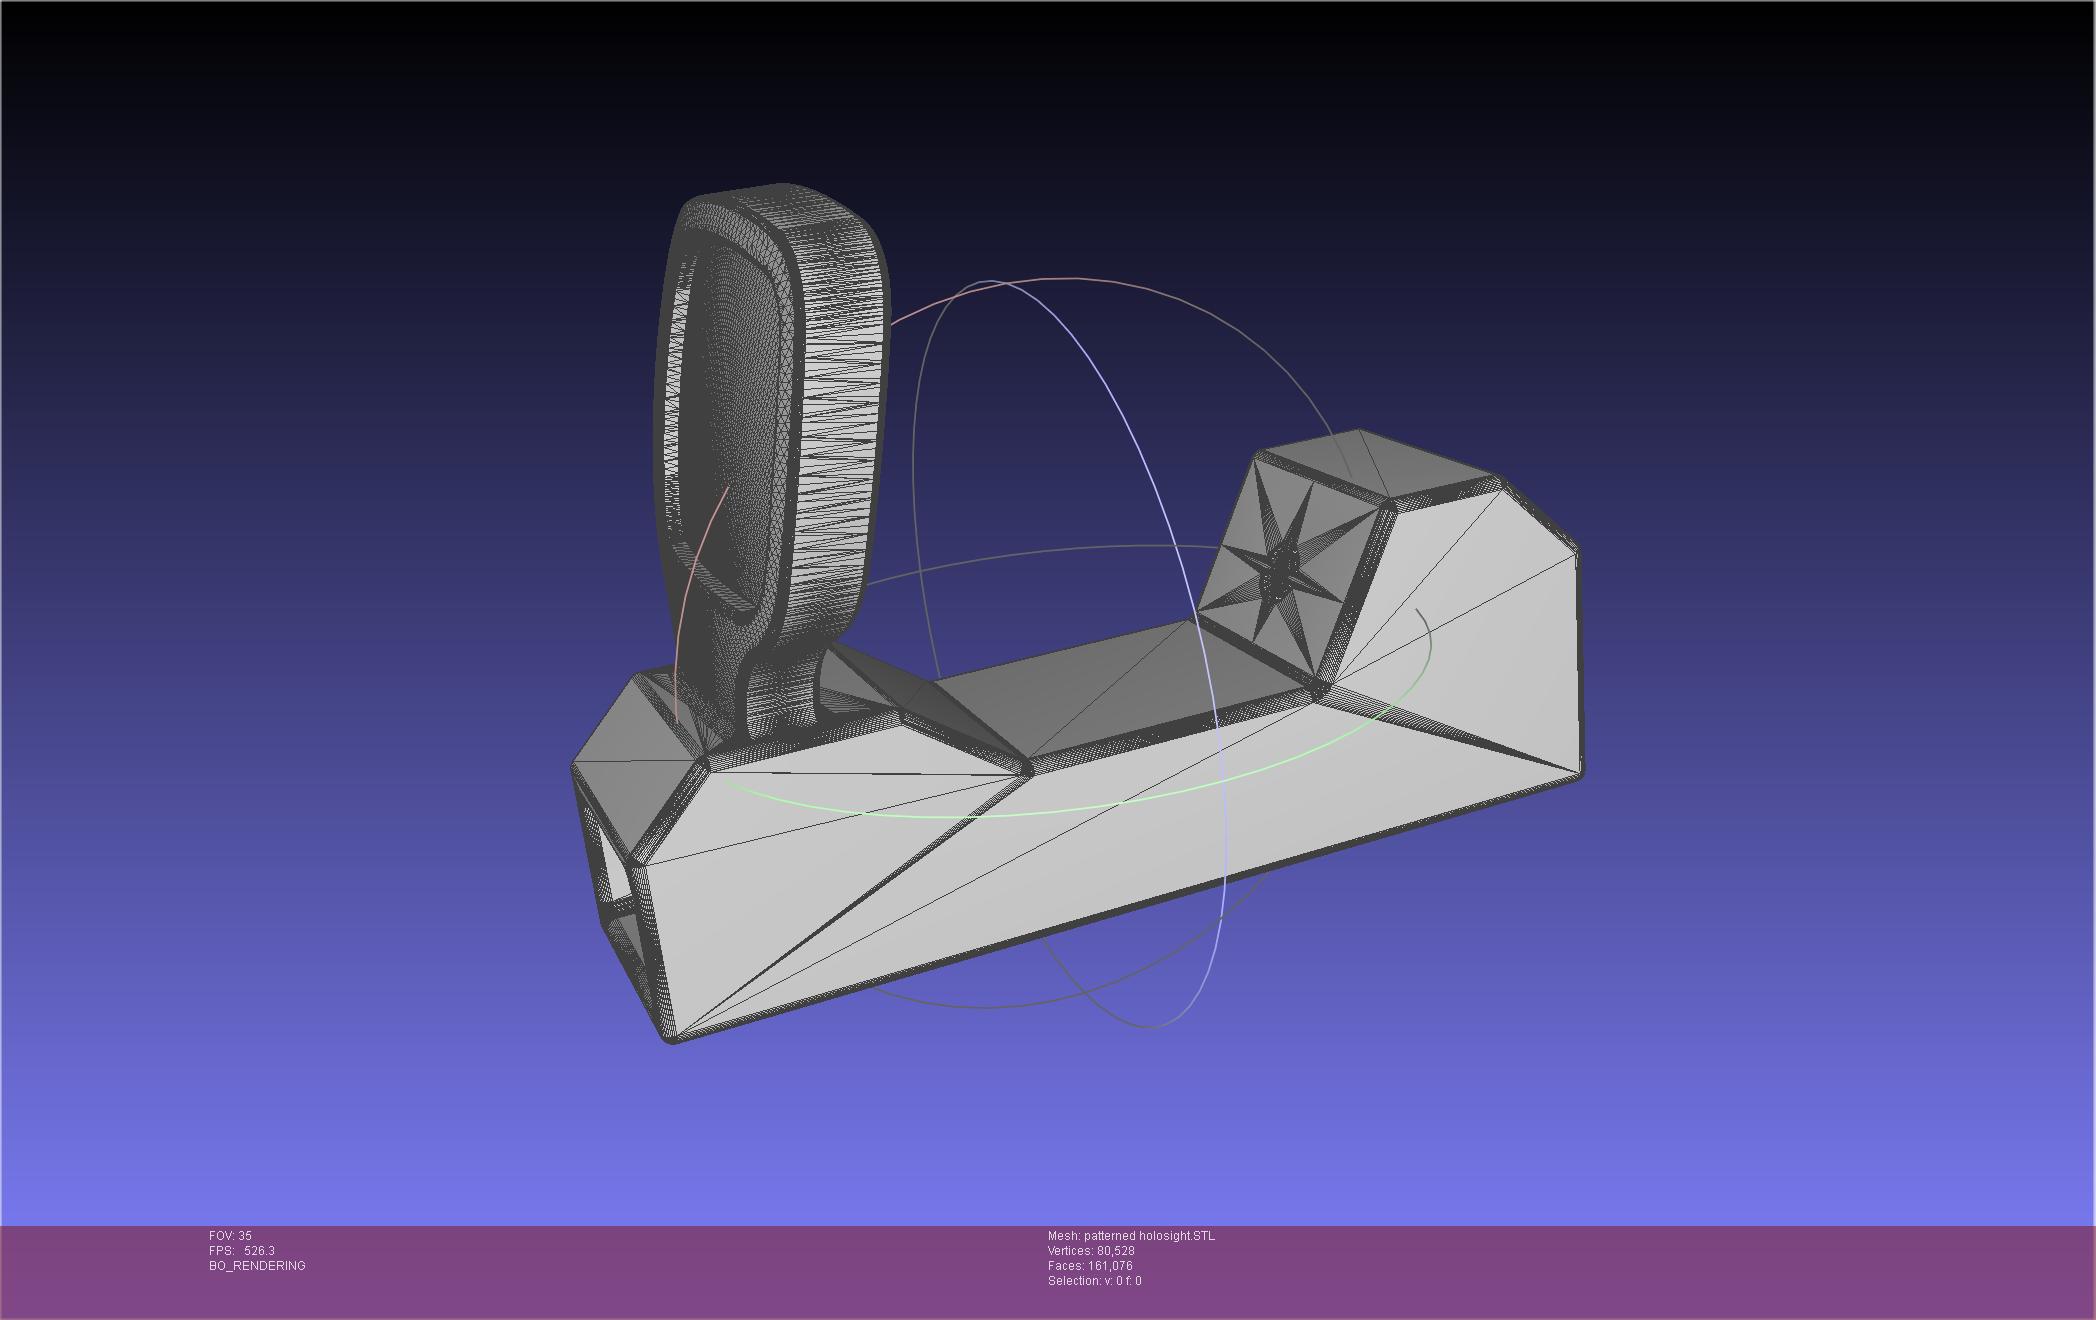The width and height of the screenshot is (2096, 1320).
Task: Click the FPS counter text
Action: pyautogui.click(x=241, y=1251)
